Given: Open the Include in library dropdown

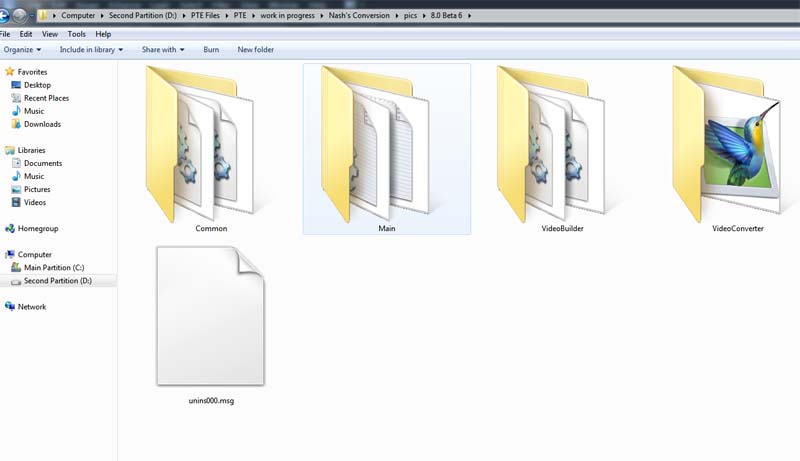Looking at the screenshot, I should pos(91,49).
